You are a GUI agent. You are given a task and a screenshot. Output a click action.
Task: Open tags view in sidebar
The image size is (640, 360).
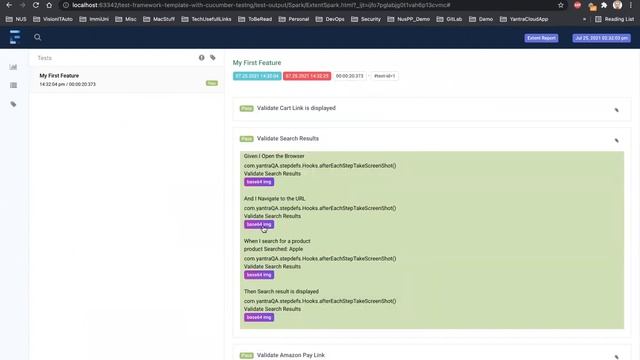tap(13, 104)
